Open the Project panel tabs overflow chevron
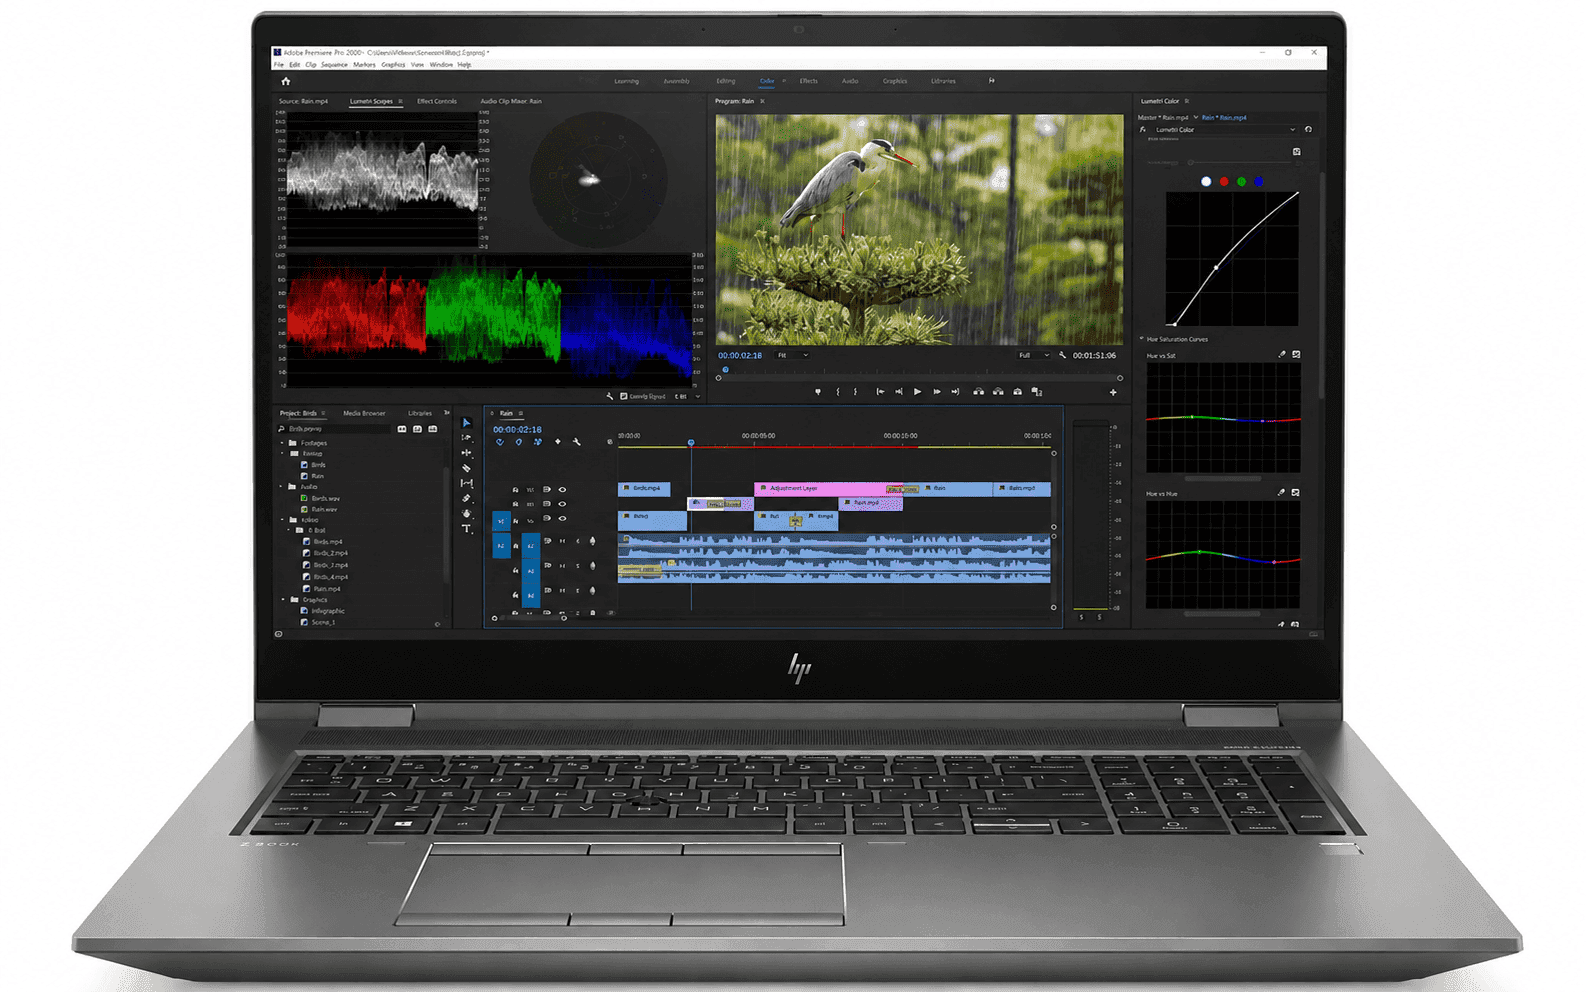The image size is (1586, 992). coord(446,413)
